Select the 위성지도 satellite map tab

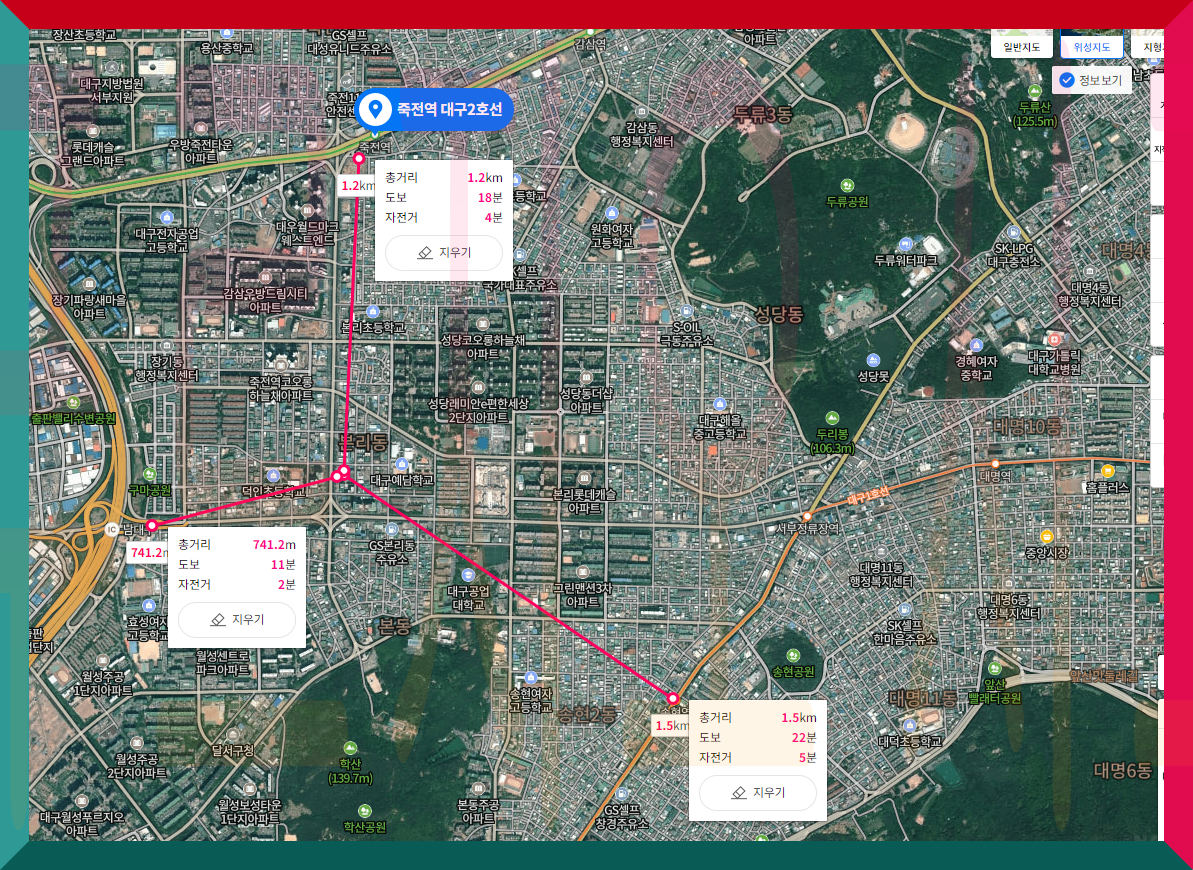pos(1091,47)
